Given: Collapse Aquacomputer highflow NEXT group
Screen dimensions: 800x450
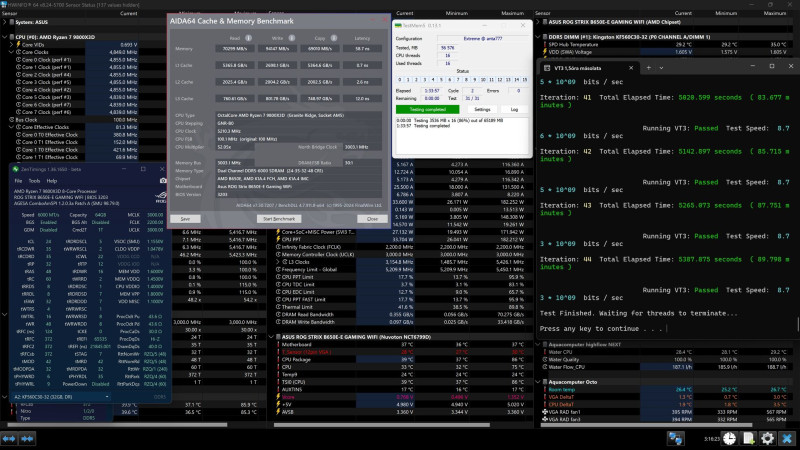Looking at the screenshot, I should click(538, 344).
